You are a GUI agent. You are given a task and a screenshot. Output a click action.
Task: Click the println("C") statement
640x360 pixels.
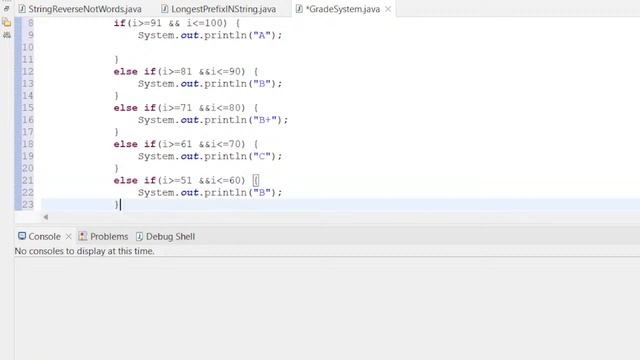pyautogui.click(x=210, y=156)
